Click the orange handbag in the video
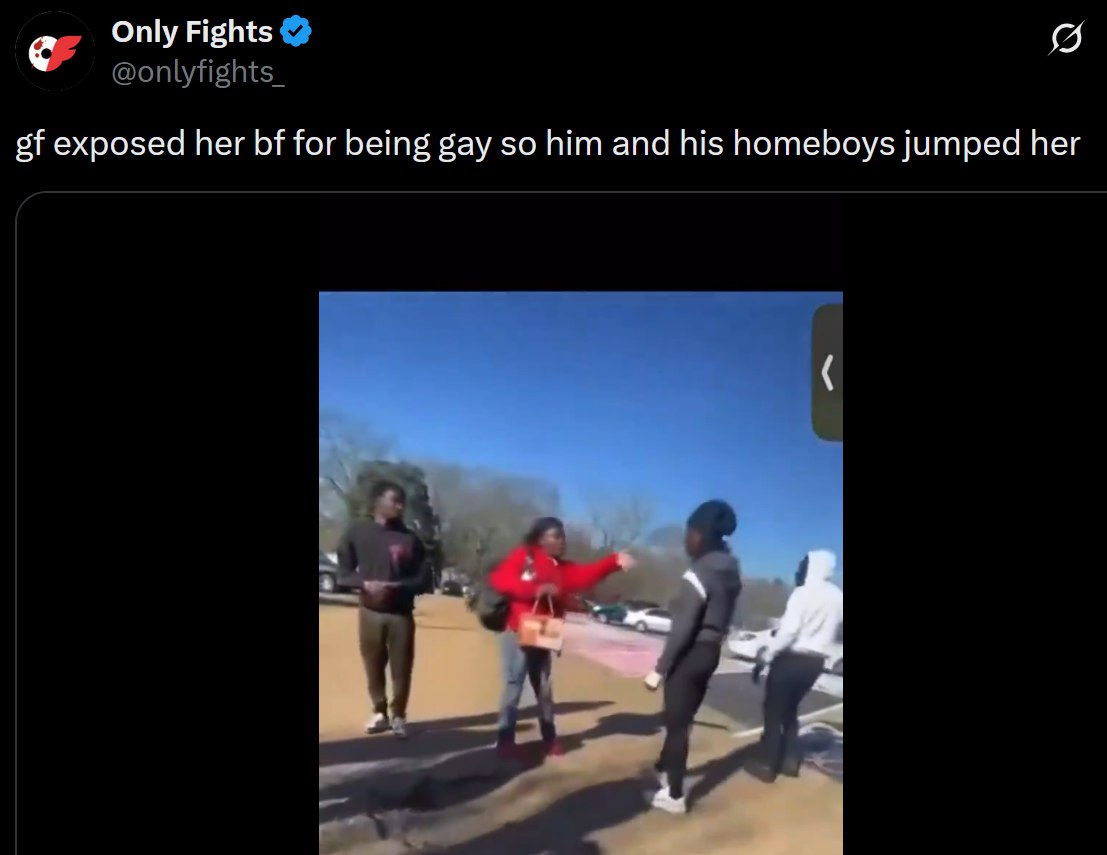Image resolution: width=1107 pixels, height=855 pixels. click(541, 628)
